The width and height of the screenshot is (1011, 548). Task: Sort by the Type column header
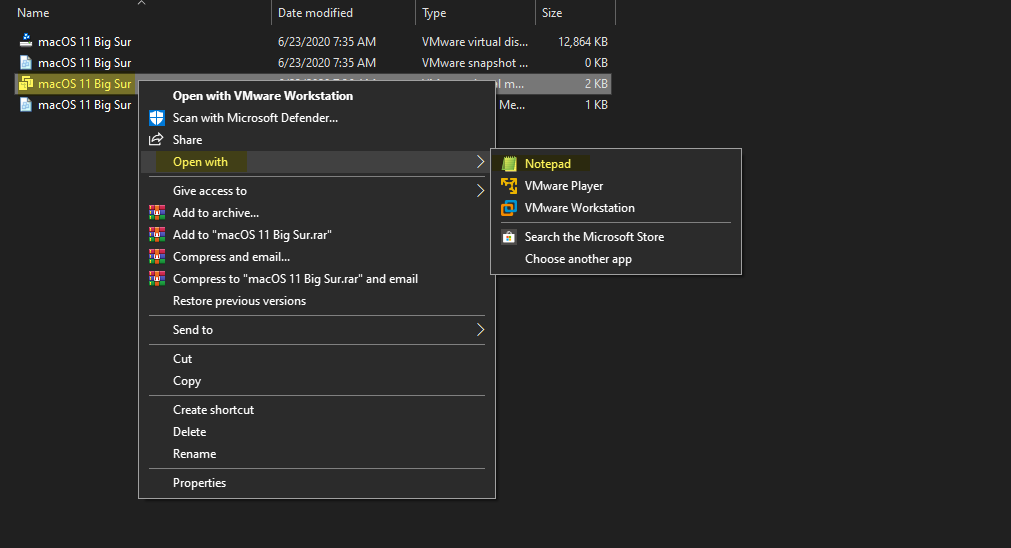[434, 13]
